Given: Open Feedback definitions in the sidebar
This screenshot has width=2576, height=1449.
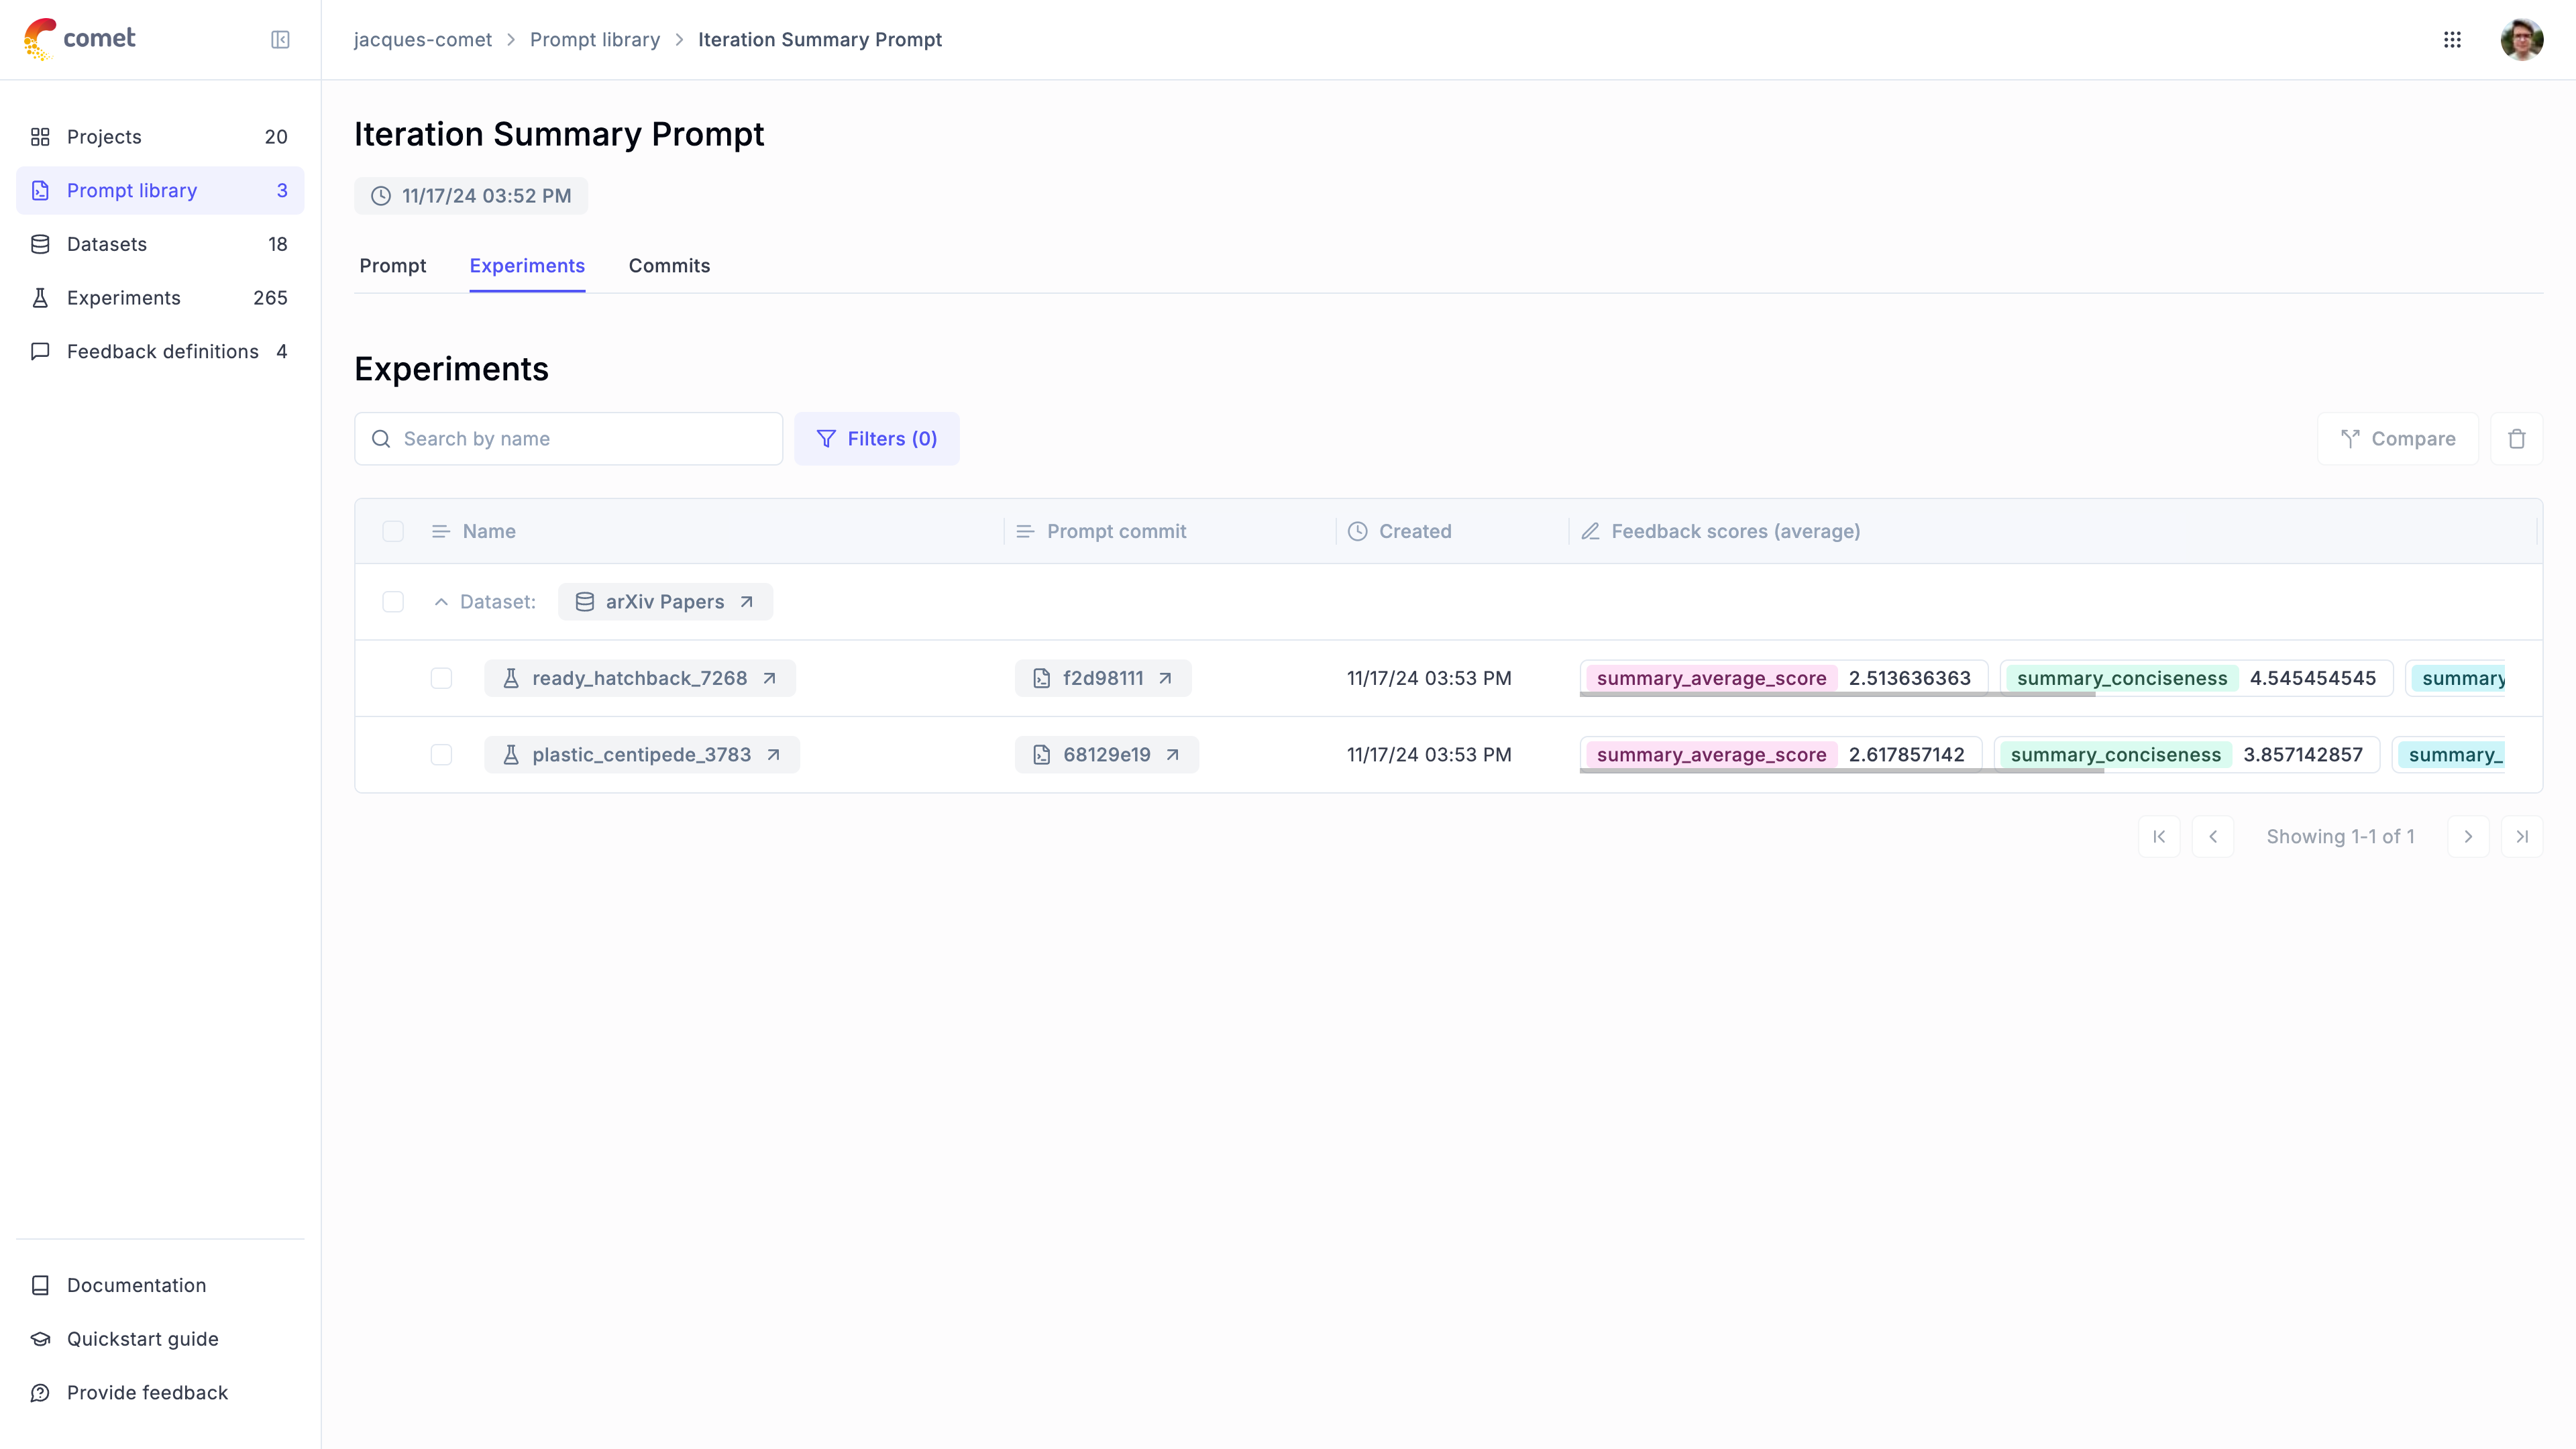Looking at the screenshot, I should click(x=160, y=351).
